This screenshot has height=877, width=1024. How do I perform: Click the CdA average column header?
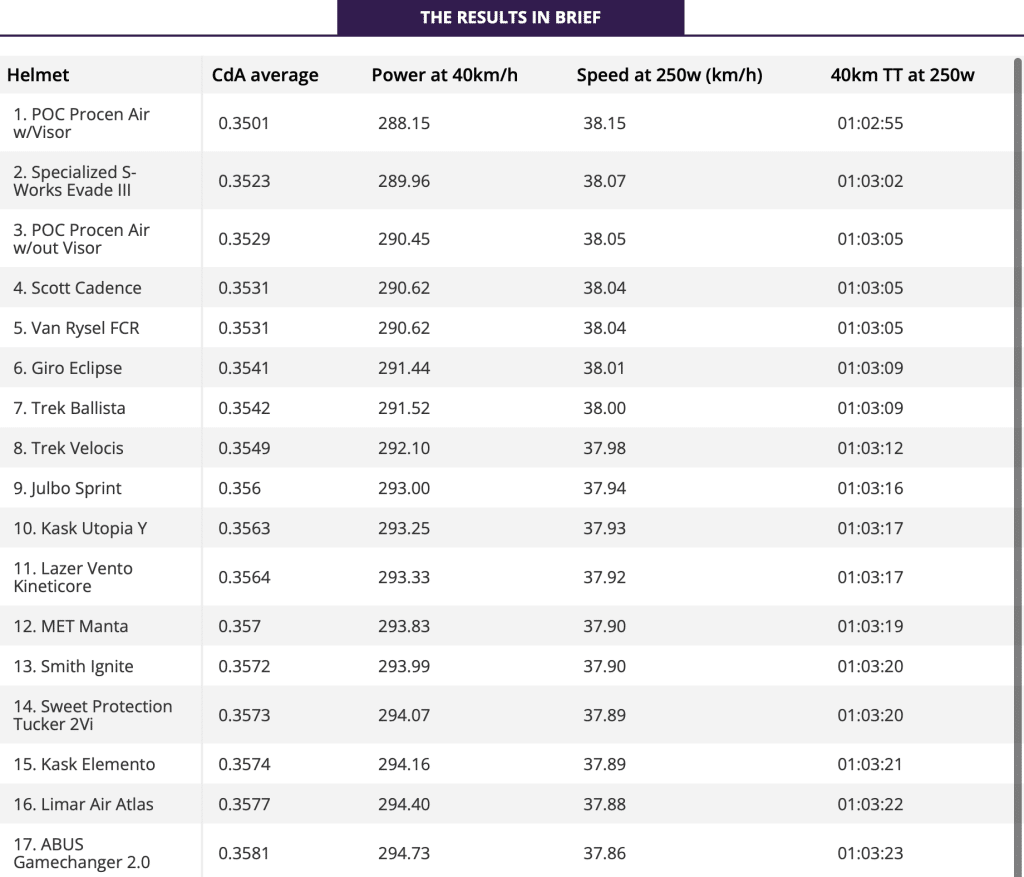265,75
